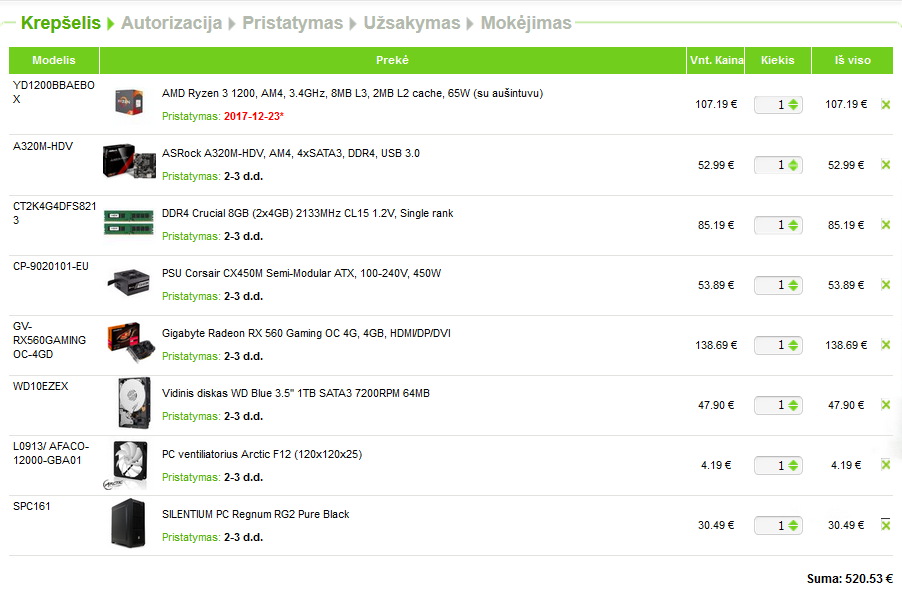The height and width of the screenshot is (606, 902).
Task: Remove ASRock A320M-HDV motherboard from cart
Action: (885, 165)
